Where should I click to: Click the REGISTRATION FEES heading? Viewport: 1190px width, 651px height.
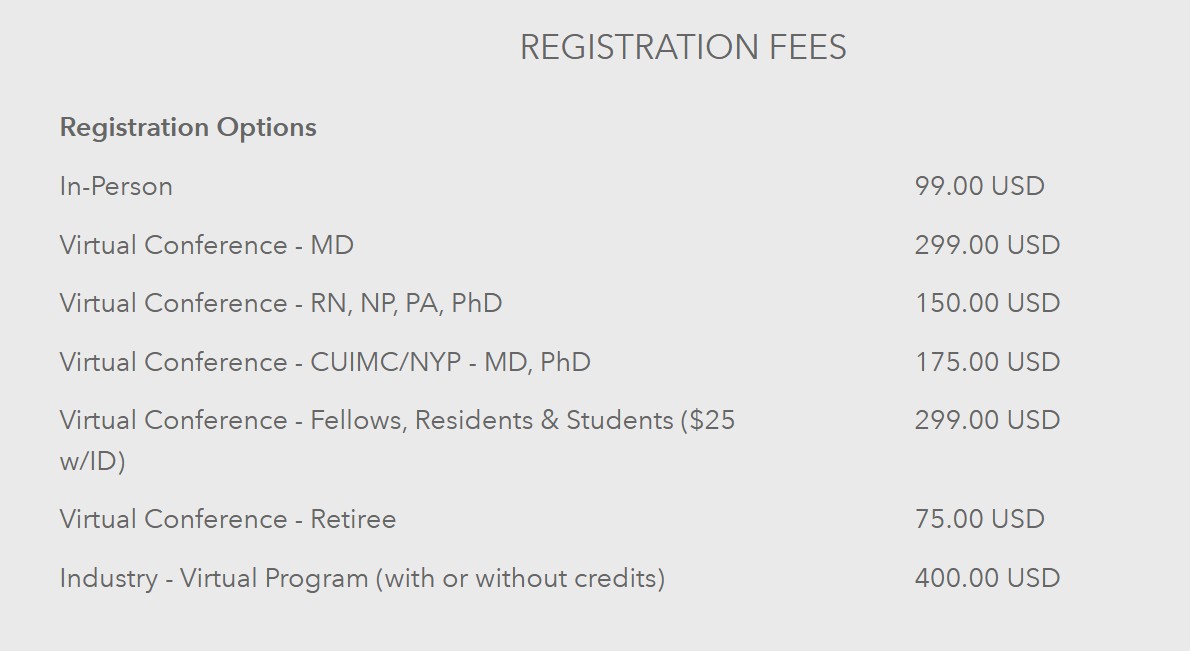pyautogui.click(x=683, y=48)
